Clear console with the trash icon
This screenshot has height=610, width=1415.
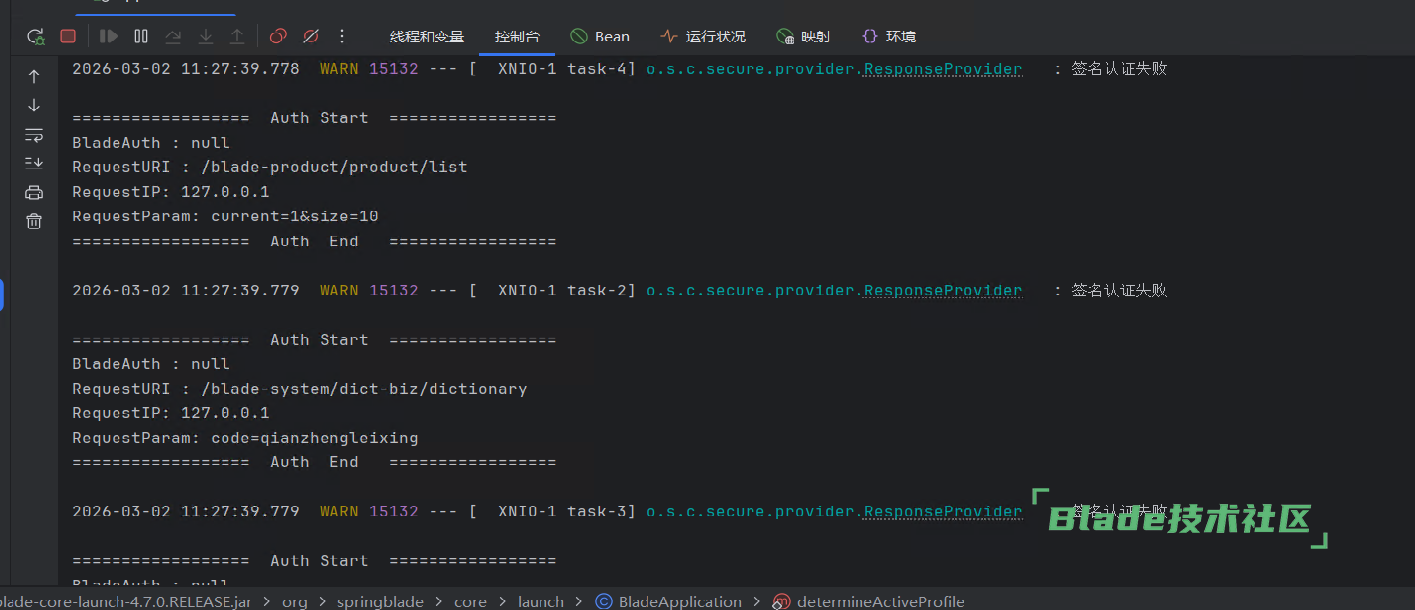click(34, 221)
